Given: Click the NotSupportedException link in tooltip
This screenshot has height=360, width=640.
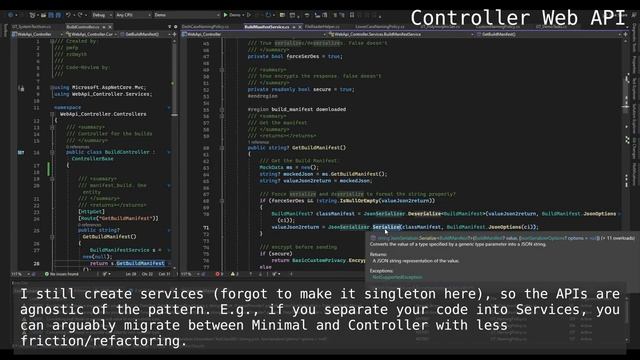Looking at the screenshot, I should [397, 277].
